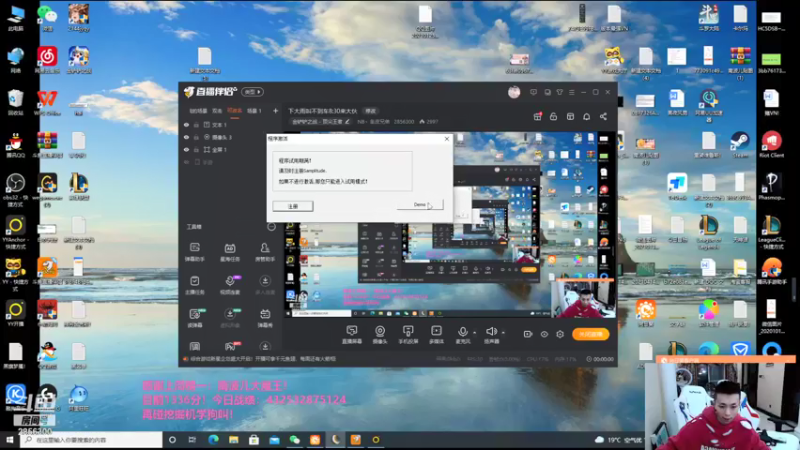Click the Windows Start button
800x450 pixels.
[10, 440]
